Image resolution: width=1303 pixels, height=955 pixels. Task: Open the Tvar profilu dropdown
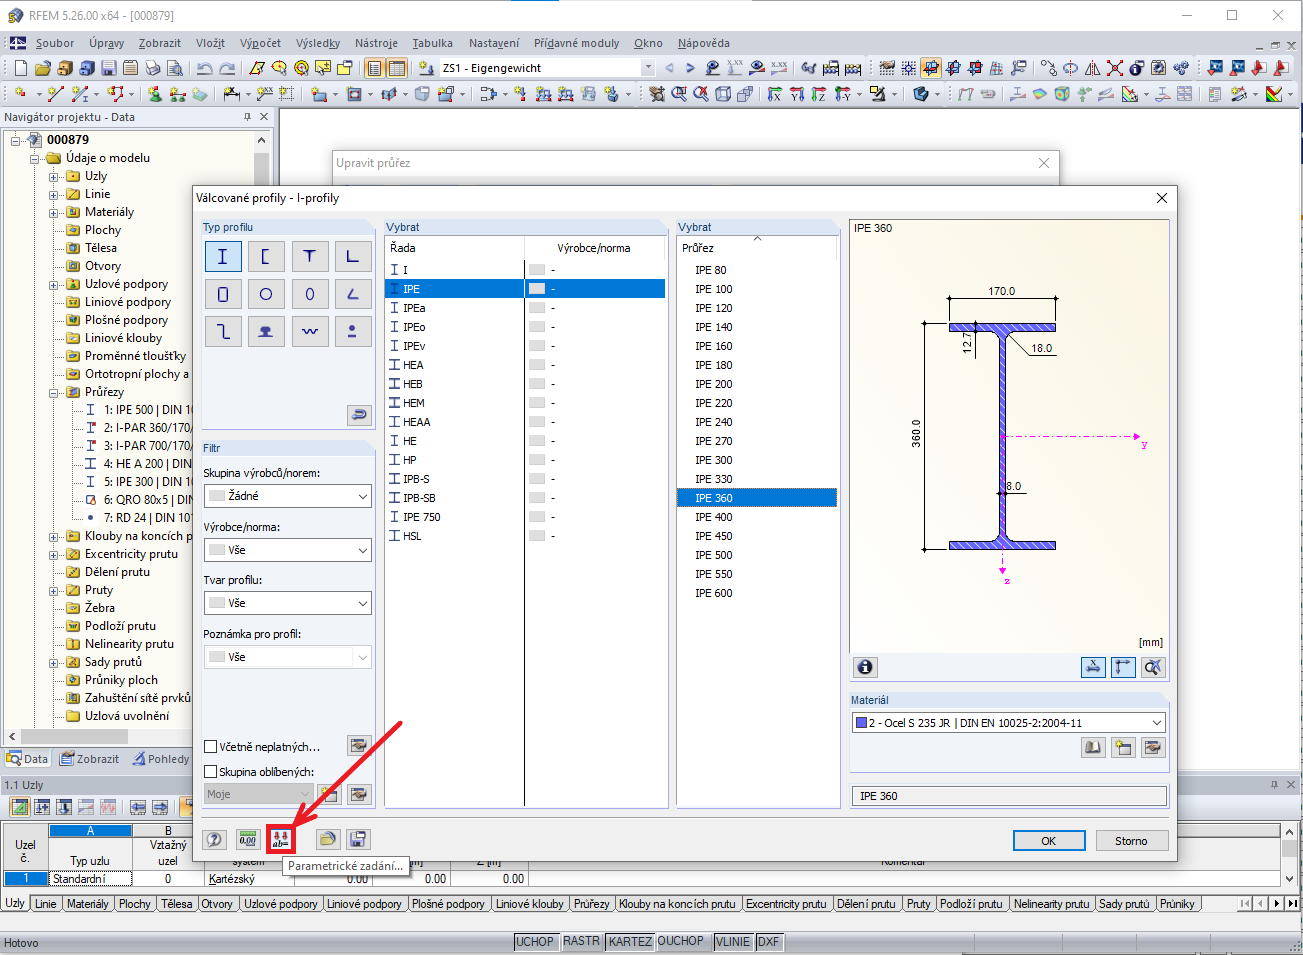click(287, 603)
